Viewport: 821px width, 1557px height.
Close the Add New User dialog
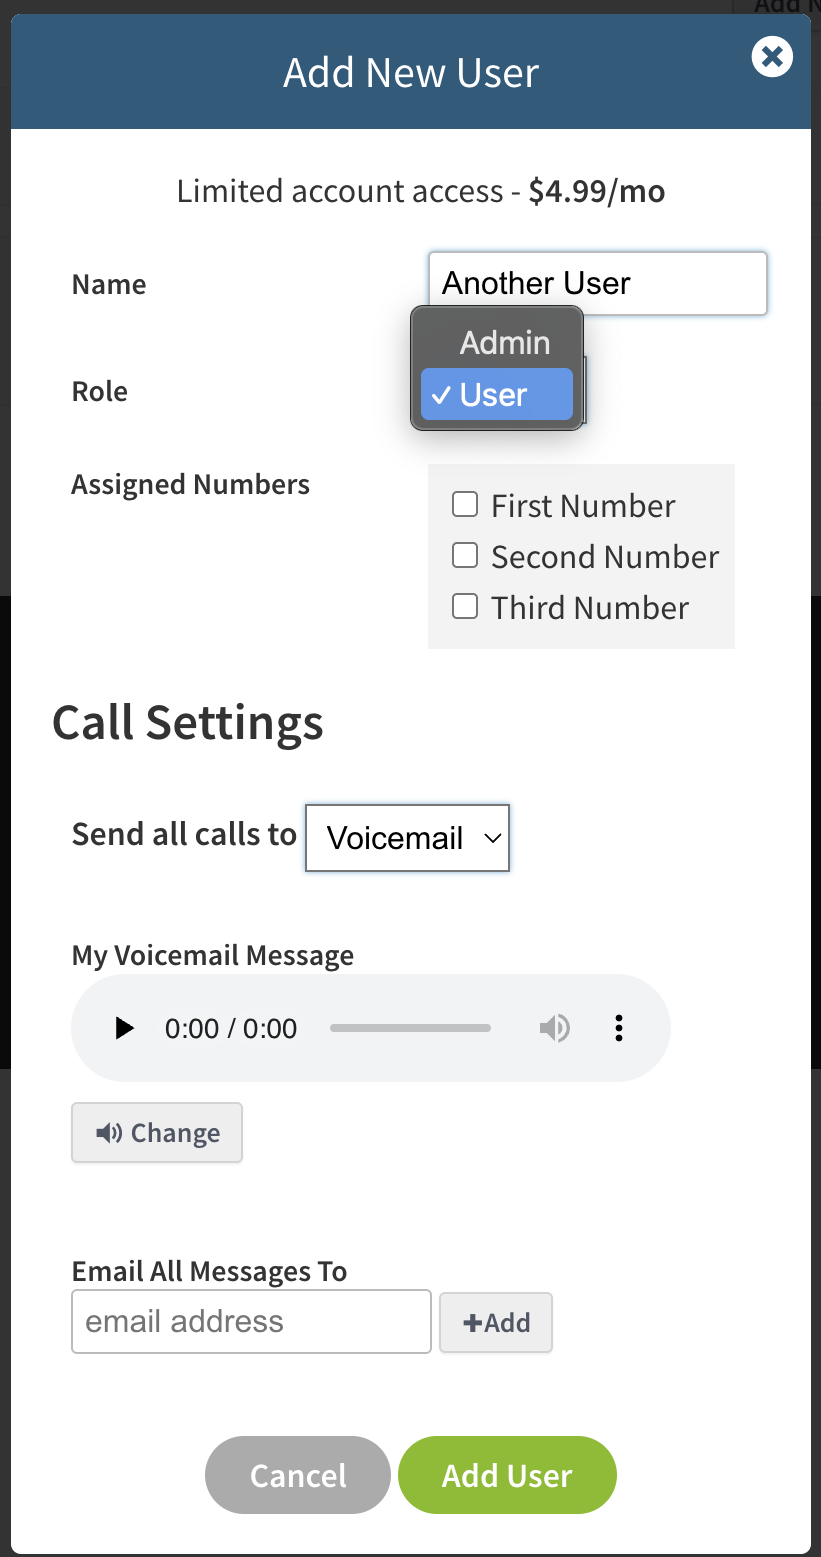771,57
